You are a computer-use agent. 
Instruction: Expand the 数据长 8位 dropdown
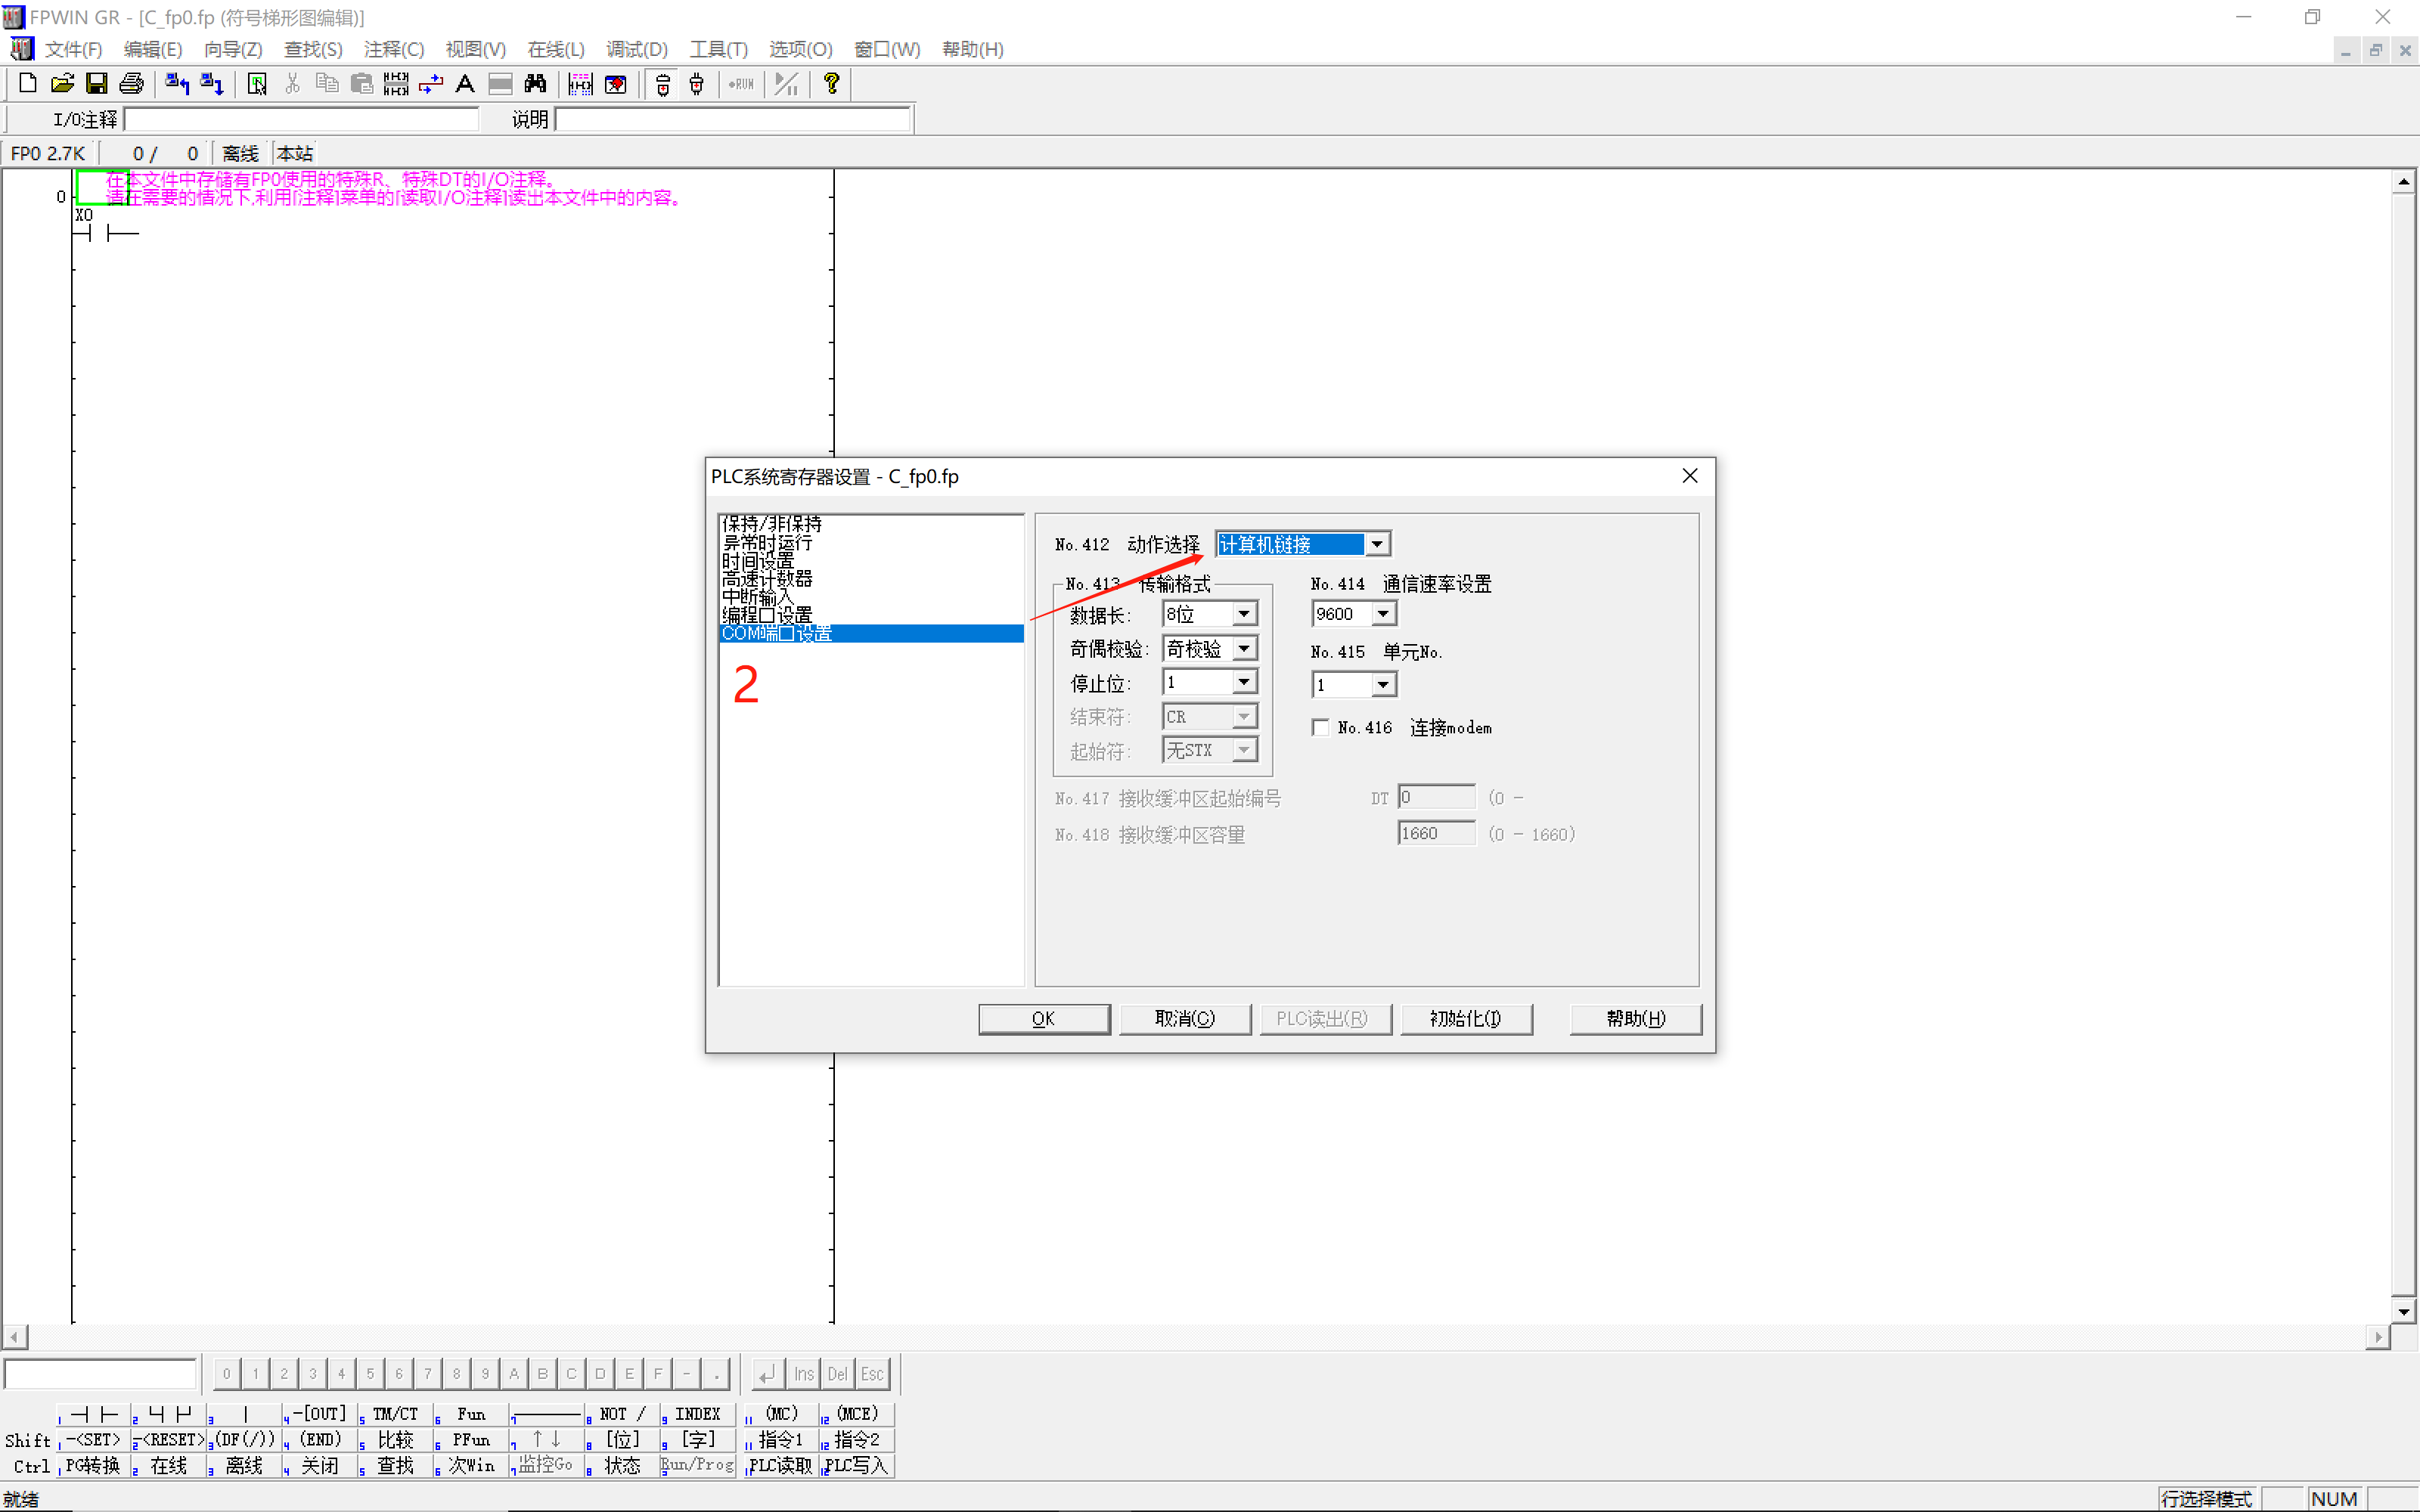click(1243, 614)
